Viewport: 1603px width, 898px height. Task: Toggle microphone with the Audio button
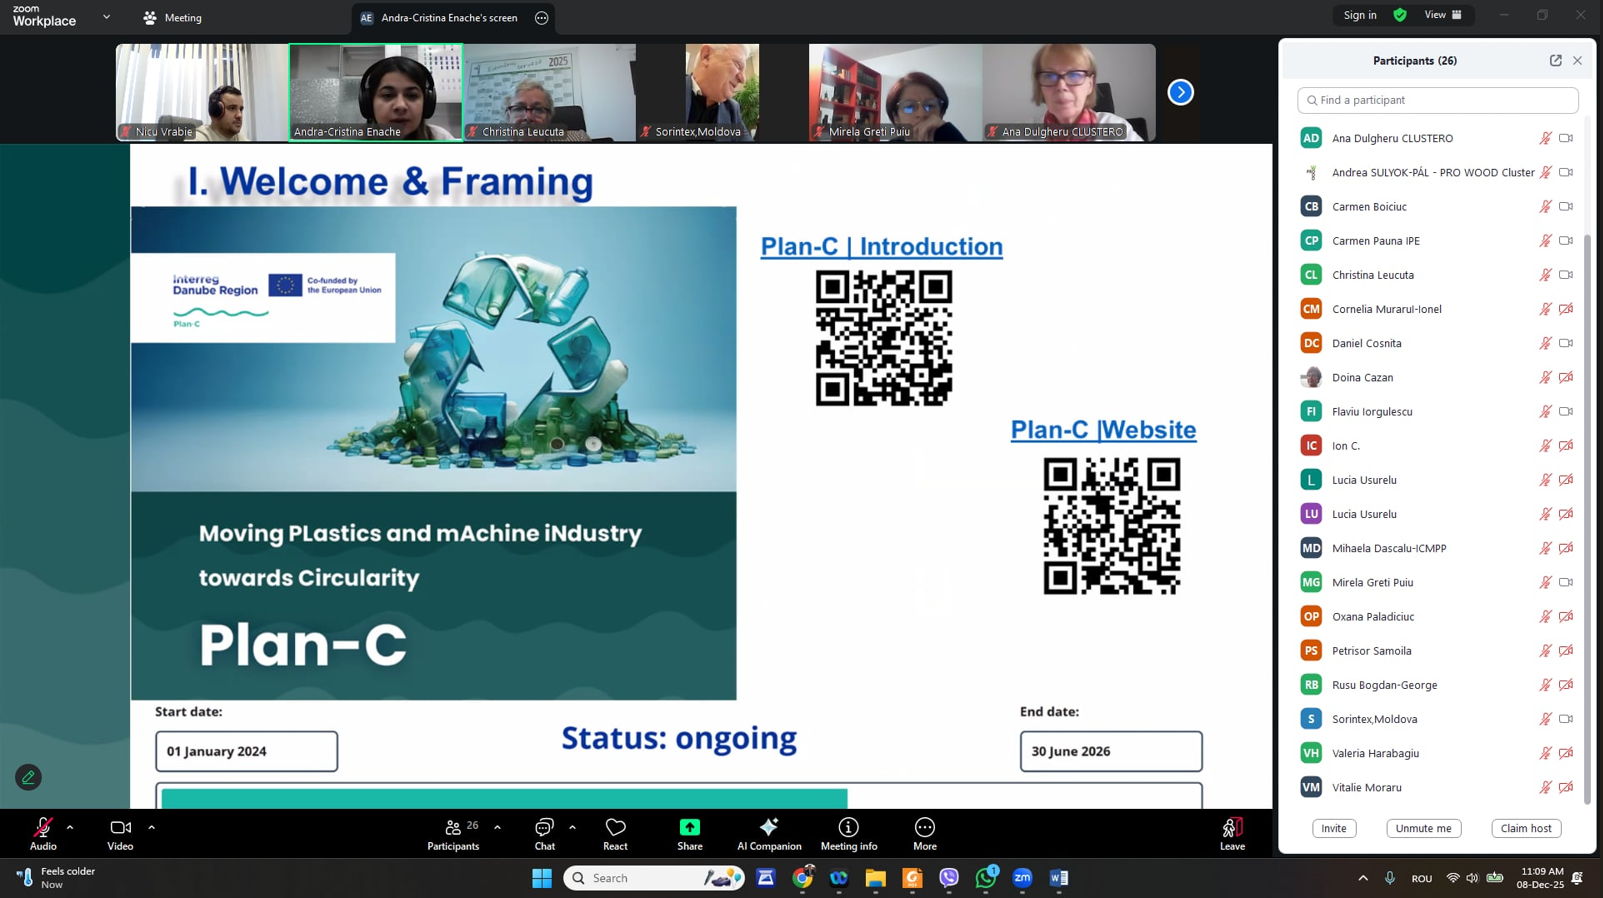pos(43,833)
